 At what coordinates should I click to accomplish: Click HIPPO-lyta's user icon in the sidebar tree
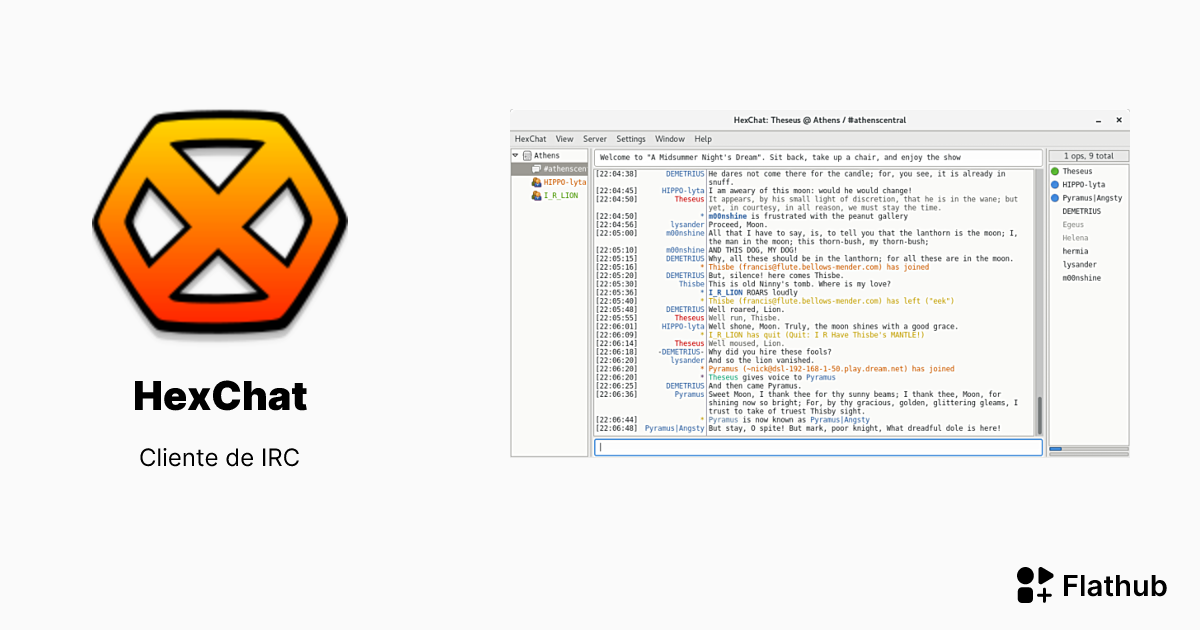pyautogui.click(x=536, y=183)
